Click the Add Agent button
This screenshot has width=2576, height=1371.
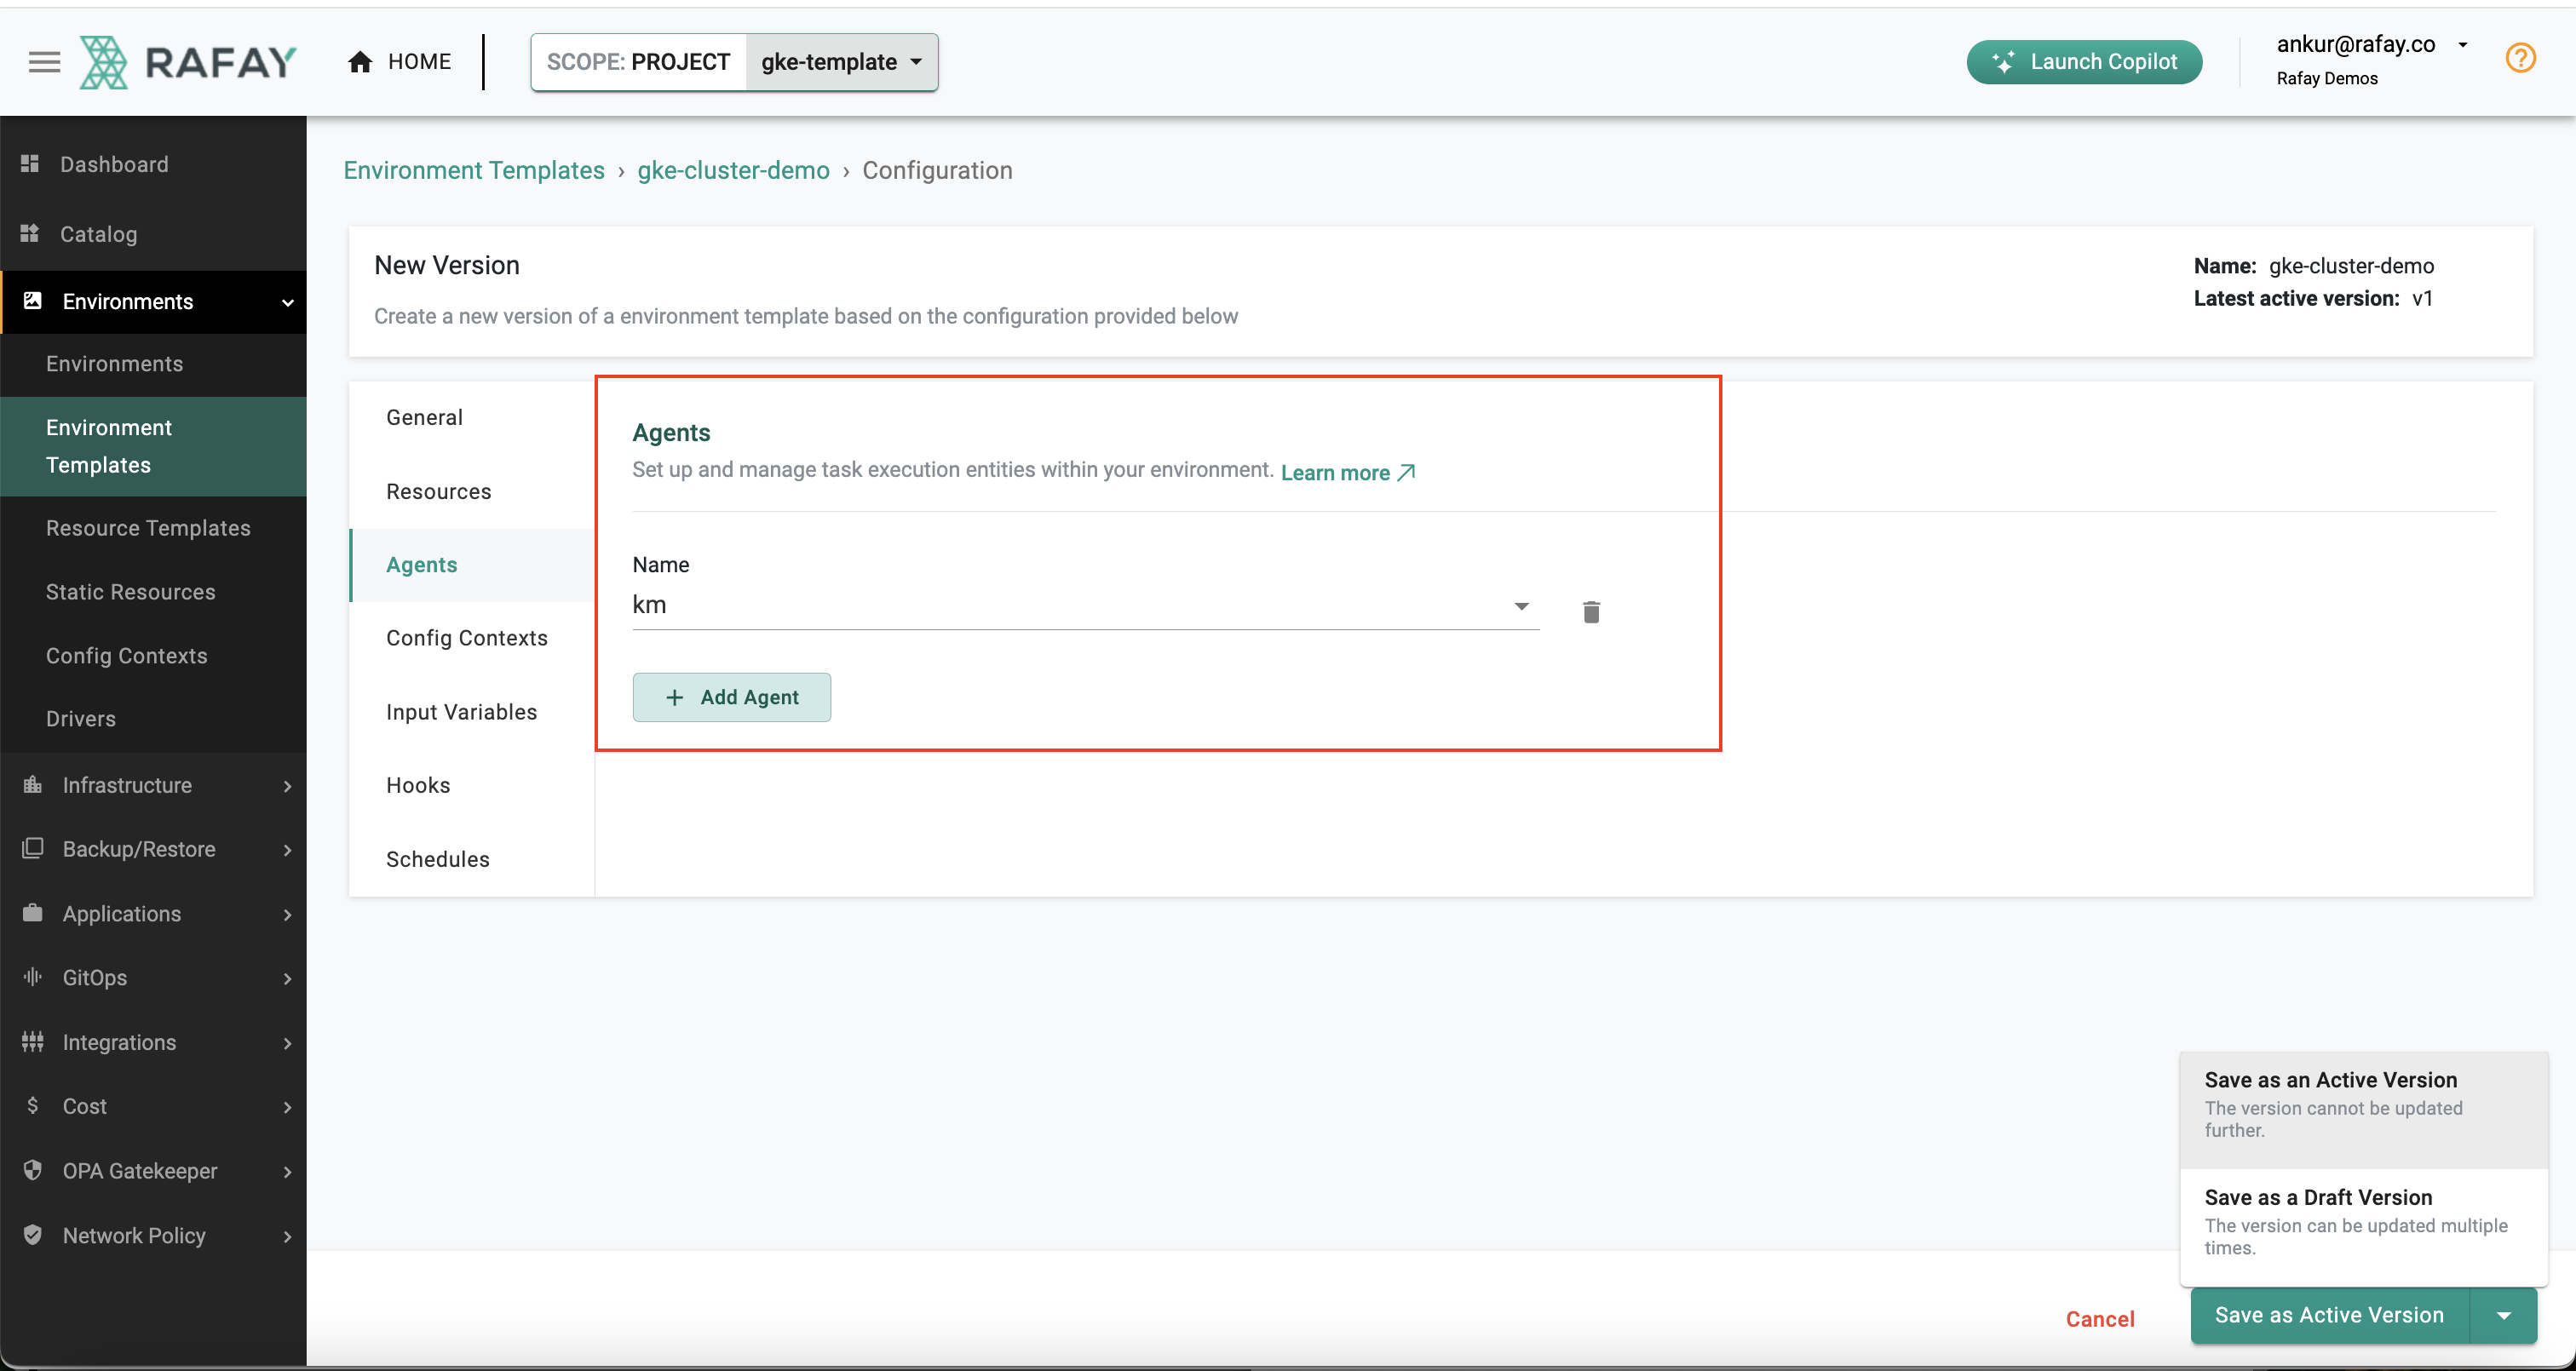click(x=731, y=697)
